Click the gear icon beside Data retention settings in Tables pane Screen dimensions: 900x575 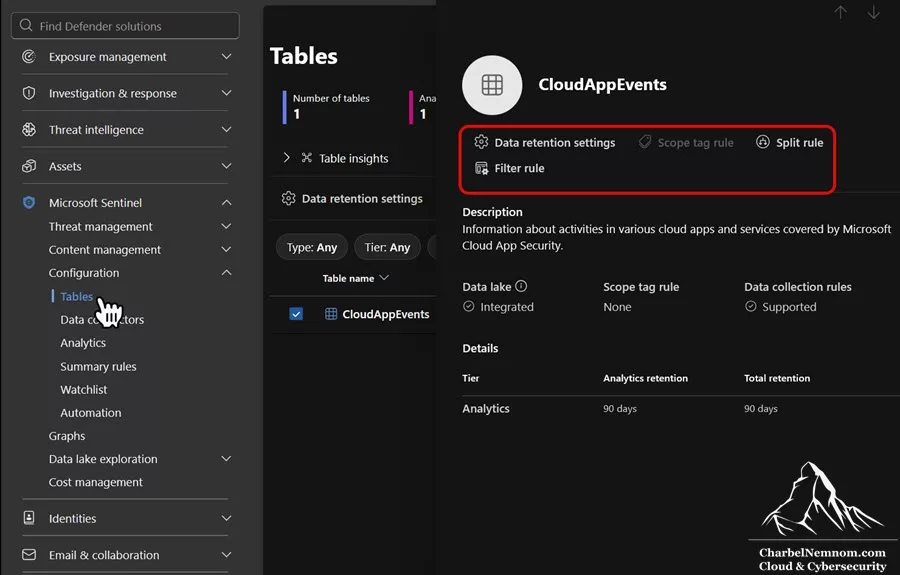[288, 199]
